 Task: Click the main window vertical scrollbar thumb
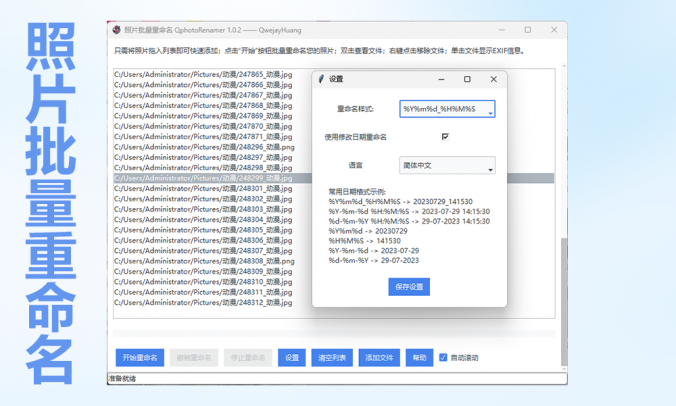[x=564, y=301]
